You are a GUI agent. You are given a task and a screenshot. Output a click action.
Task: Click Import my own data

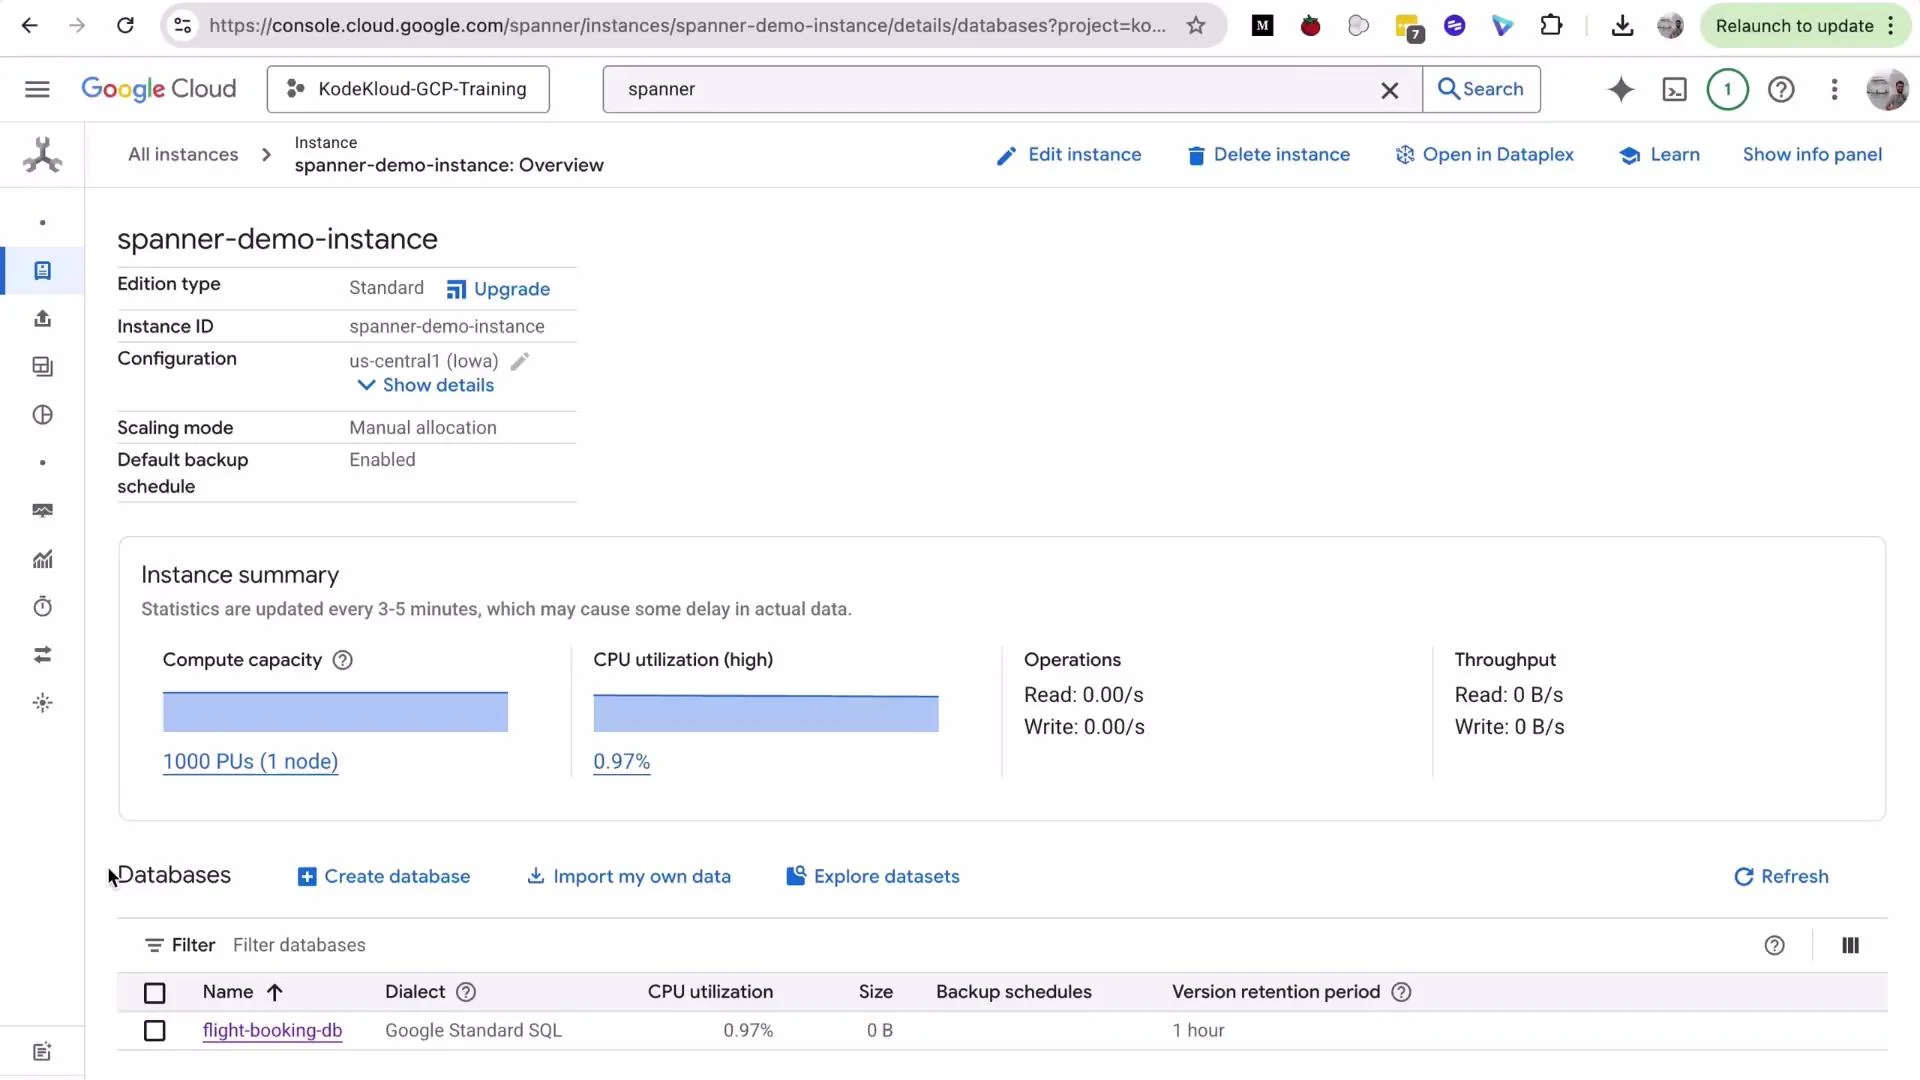coord(629,877)
